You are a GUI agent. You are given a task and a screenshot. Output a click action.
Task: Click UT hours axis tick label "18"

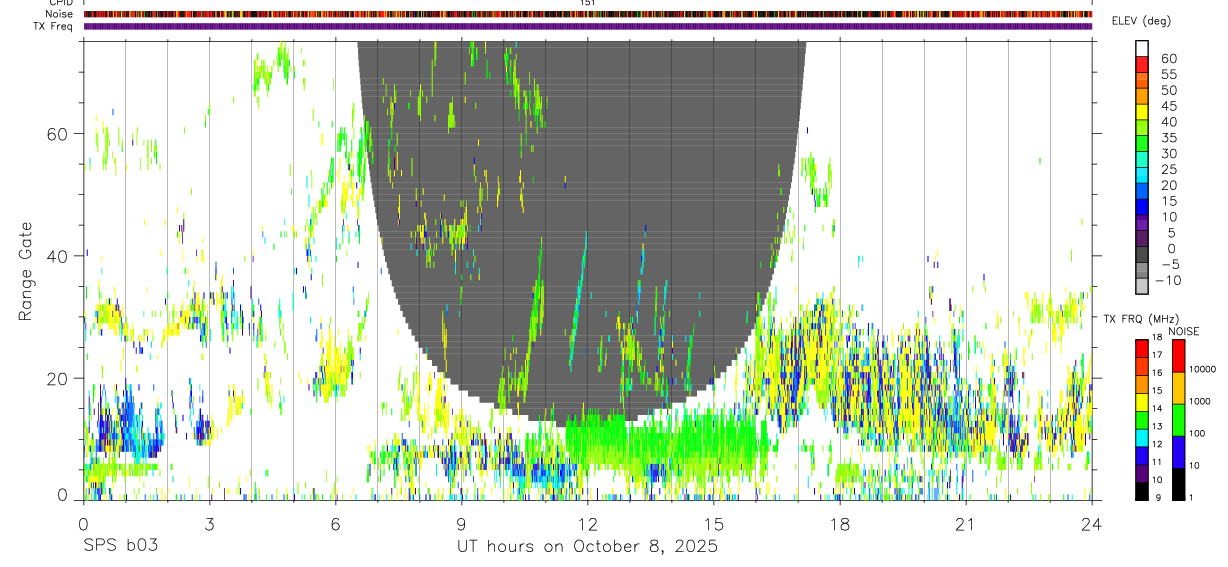tap(840, 523)
